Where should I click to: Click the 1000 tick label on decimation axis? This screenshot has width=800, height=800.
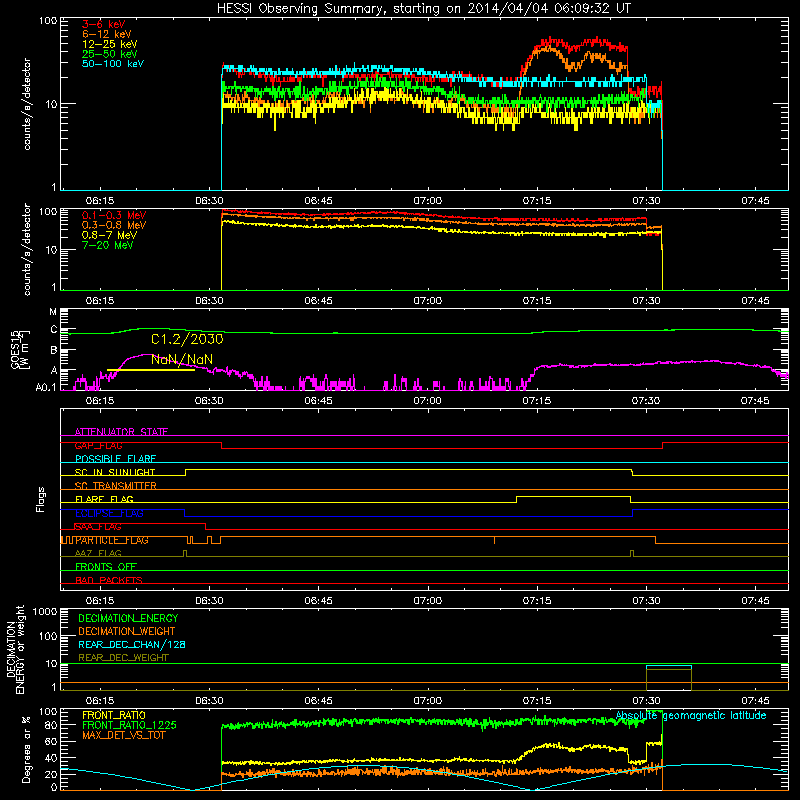point(45,612)
